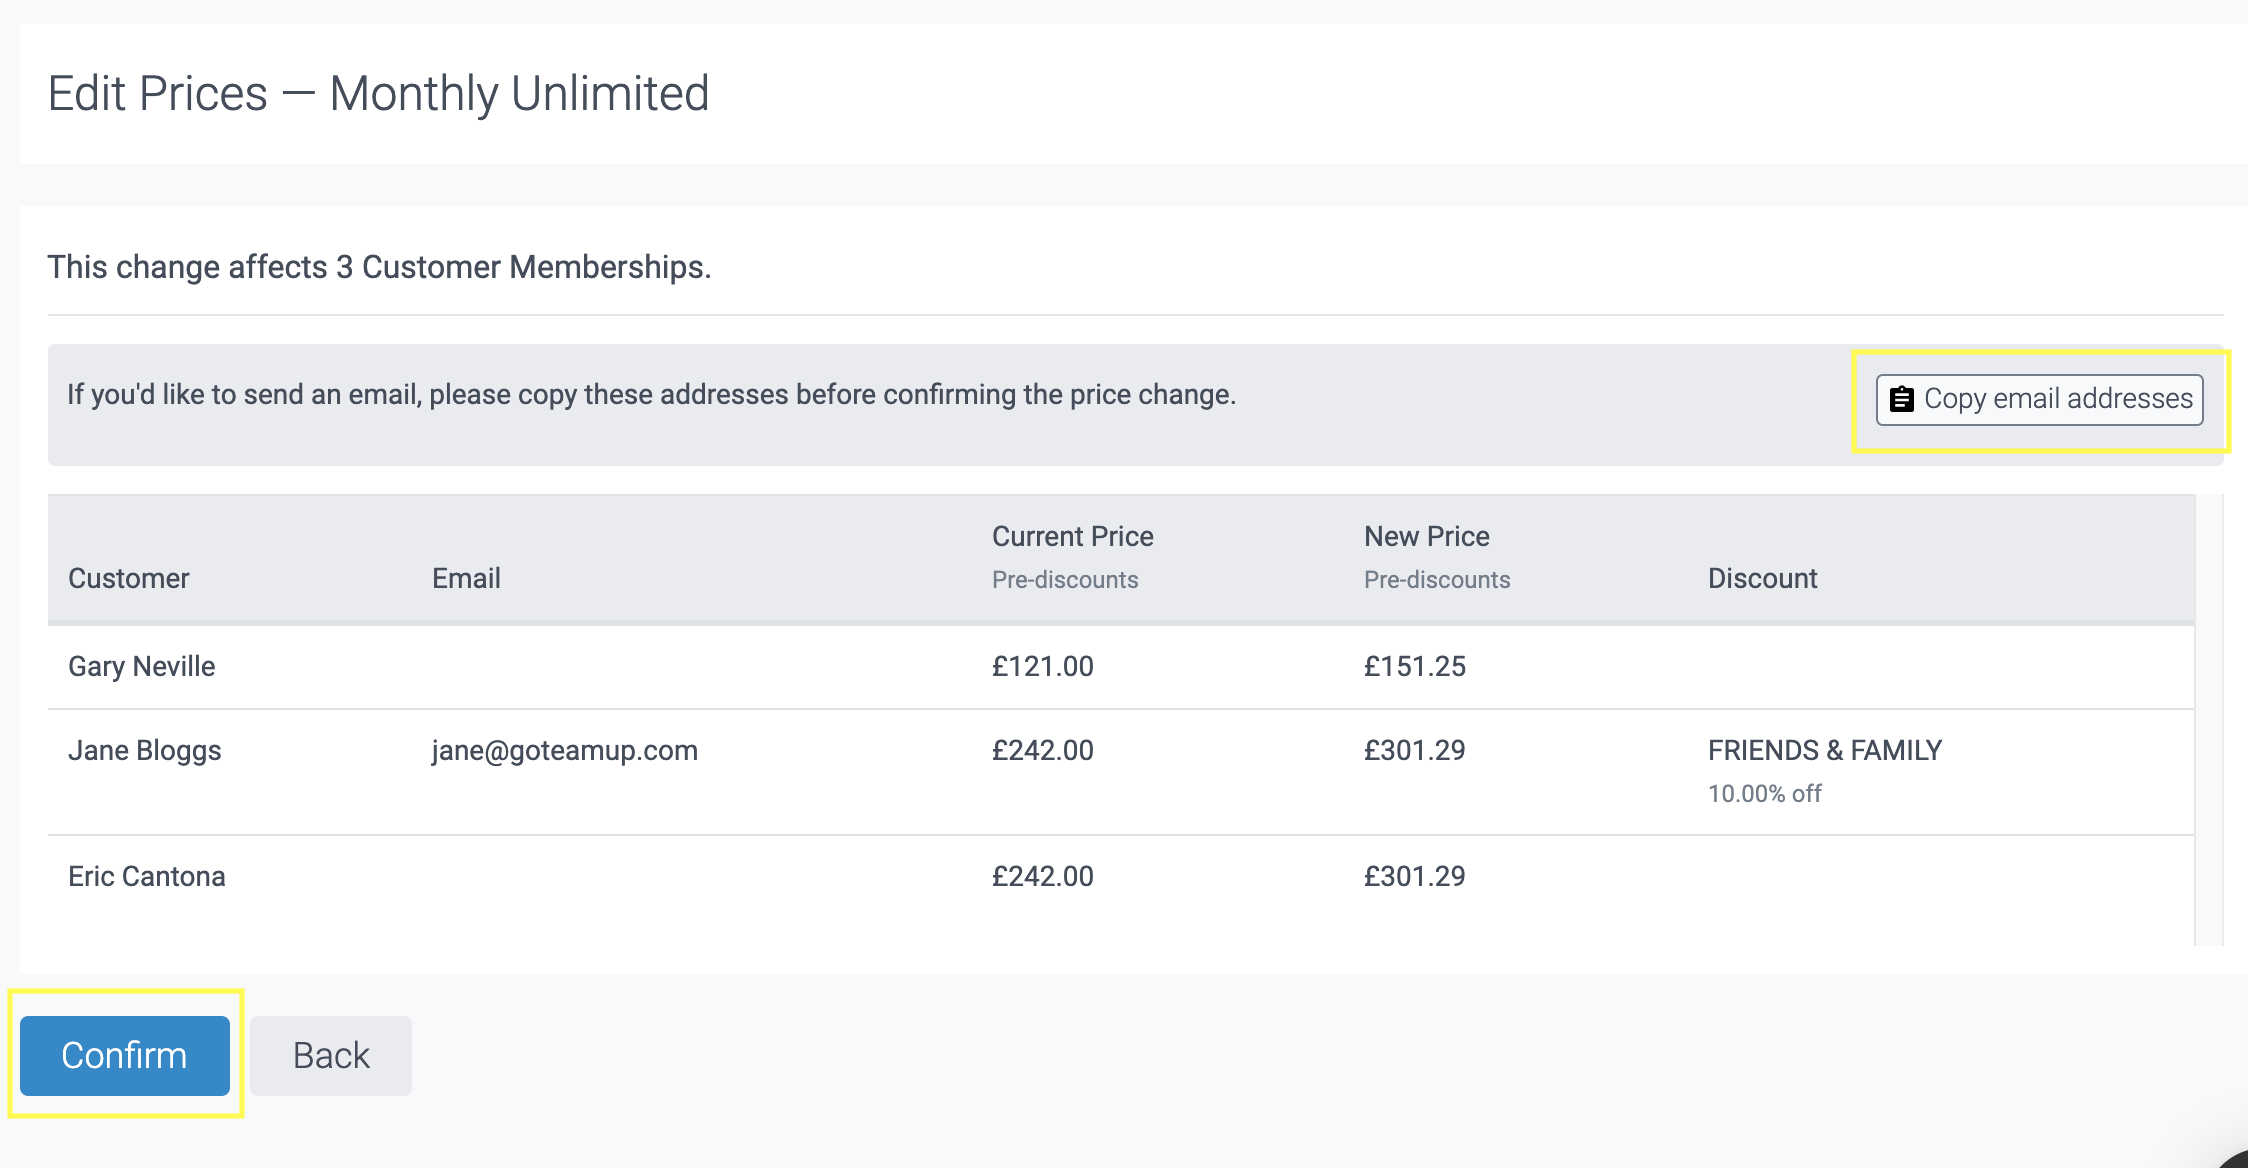This screenshot has width=2248, height=1168.
Task: Open the dark chat widget in the corner
Action: [2236, 1160]
